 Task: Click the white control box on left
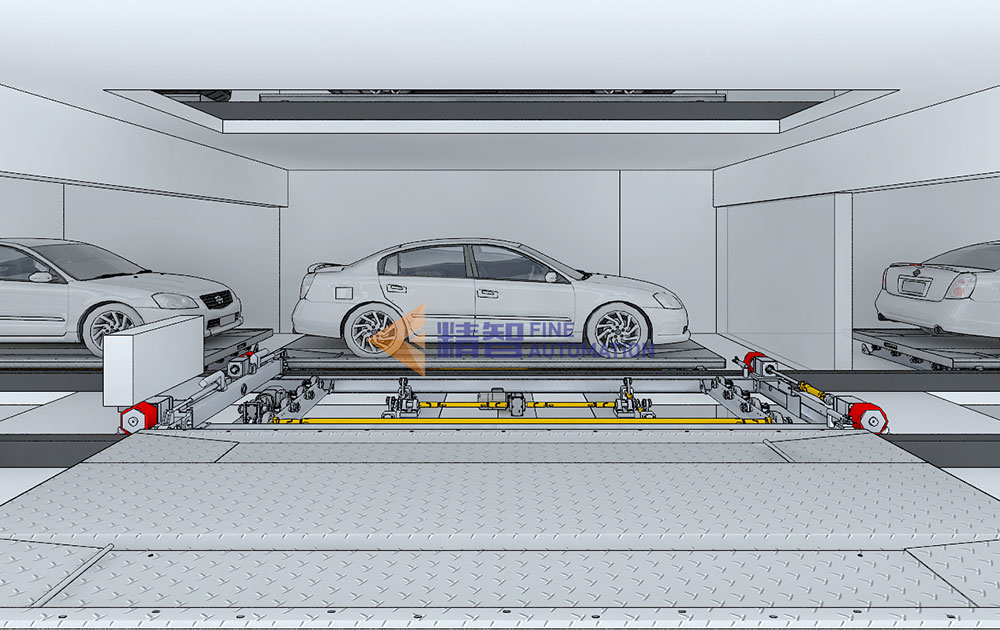pyautogui.click(x=153, y=362)
